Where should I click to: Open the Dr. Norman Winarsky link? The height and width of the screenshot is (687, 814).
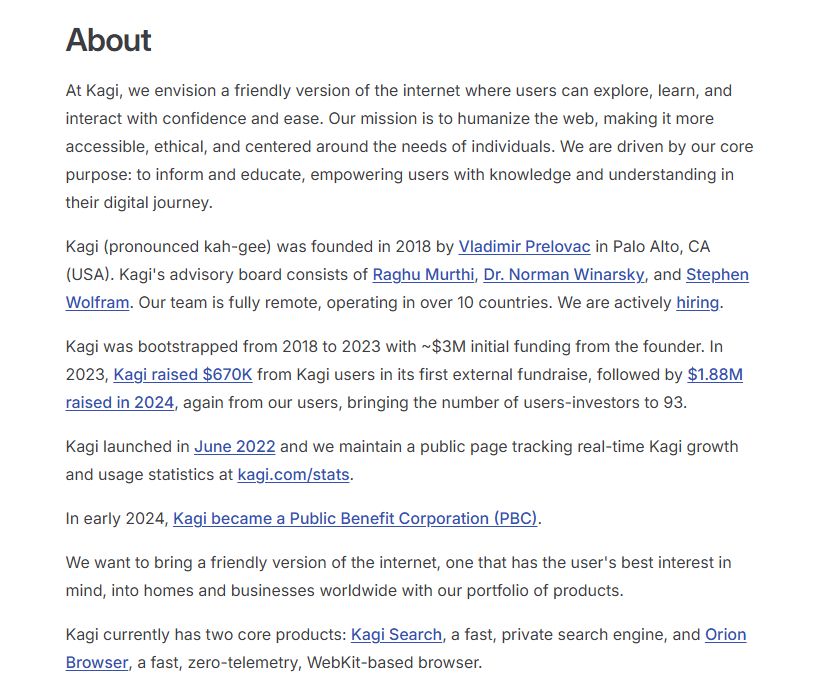click(x=564, y=274)
